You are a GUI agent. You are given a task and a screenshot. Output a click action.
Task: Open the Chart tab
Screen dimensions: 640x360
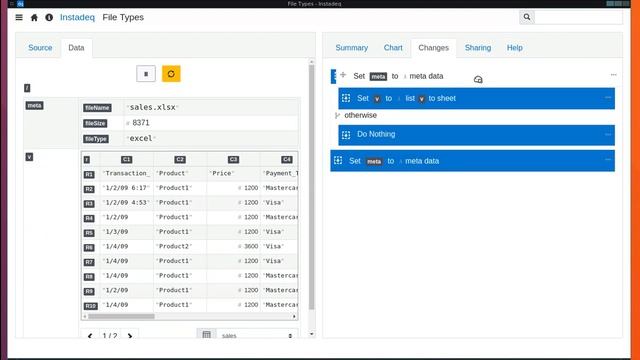[x=393, y=48]
